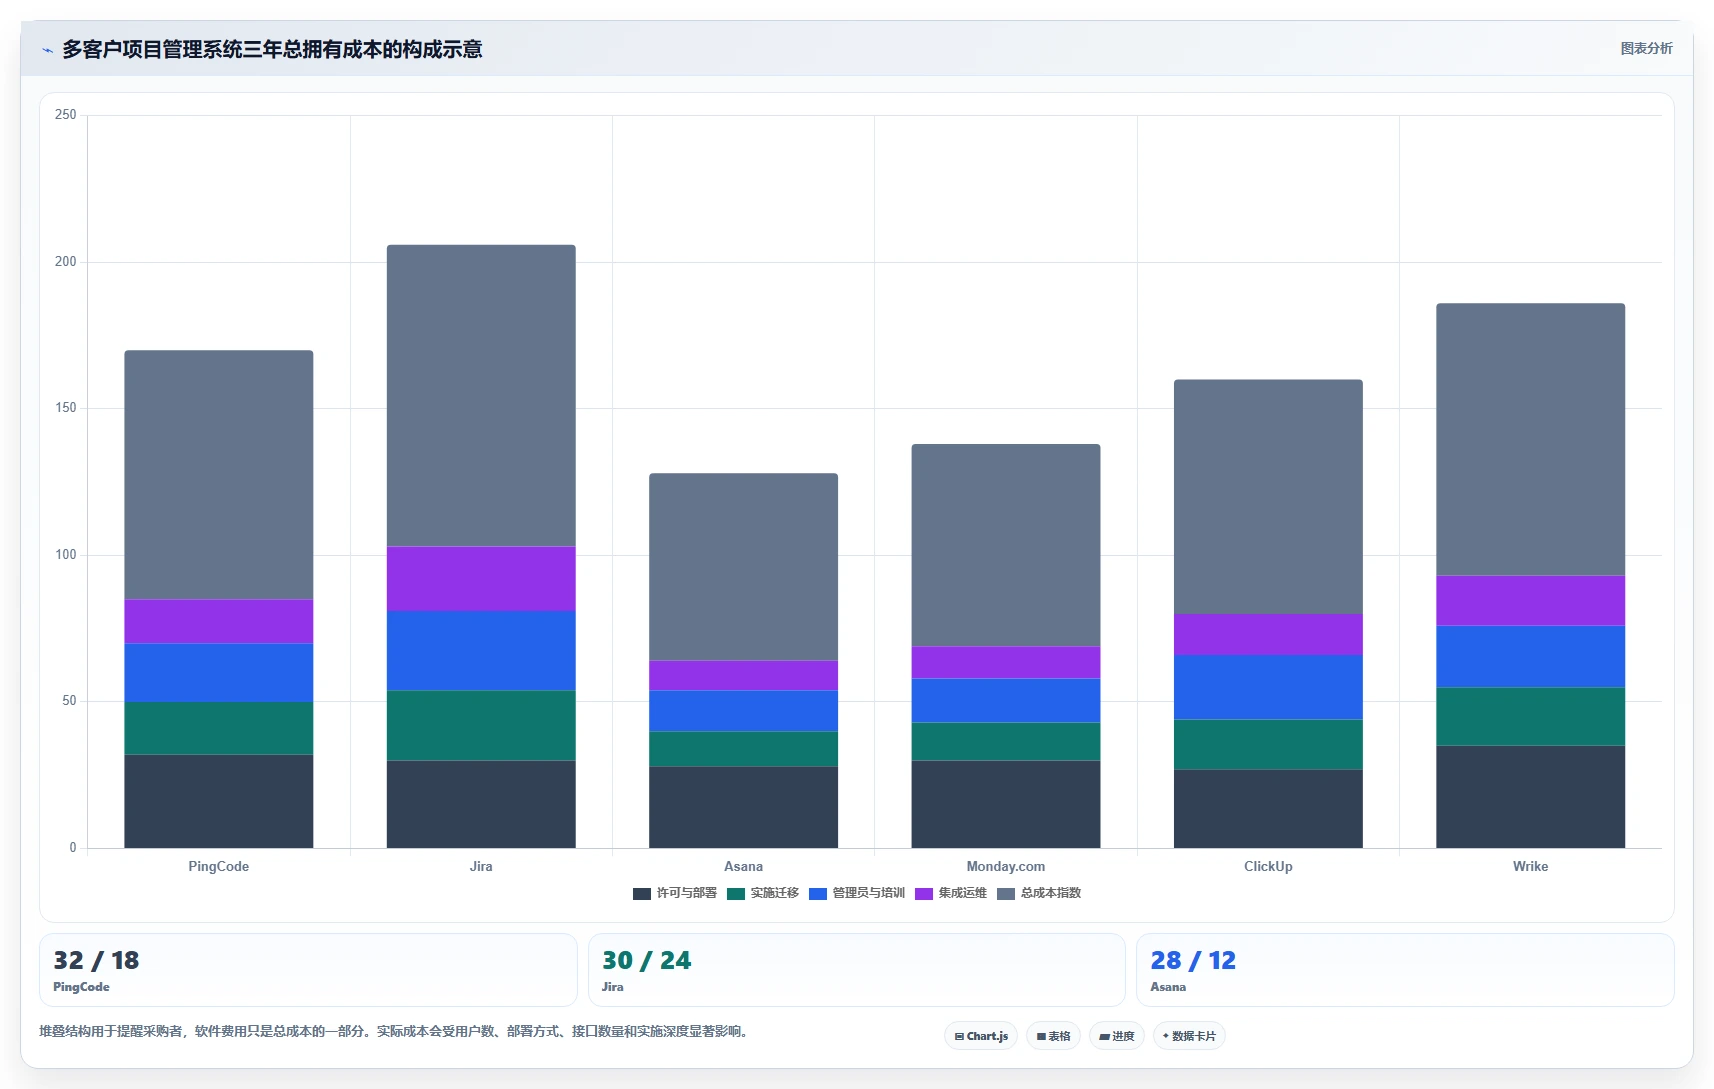Click the Chart.js pill tag
Screen dimensions: 1714x1089
click(x=981, y=1036)
